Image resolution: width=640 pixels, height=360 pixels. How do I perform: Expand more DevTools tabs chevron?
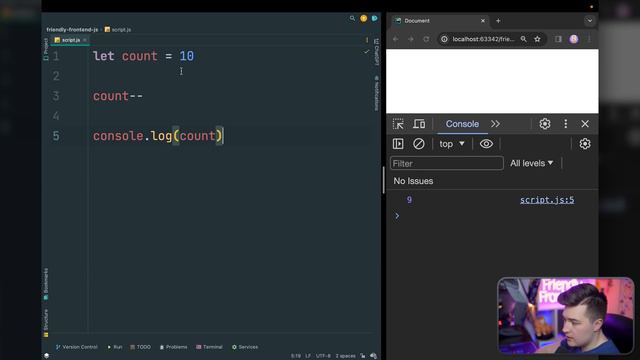click(495, 124)
